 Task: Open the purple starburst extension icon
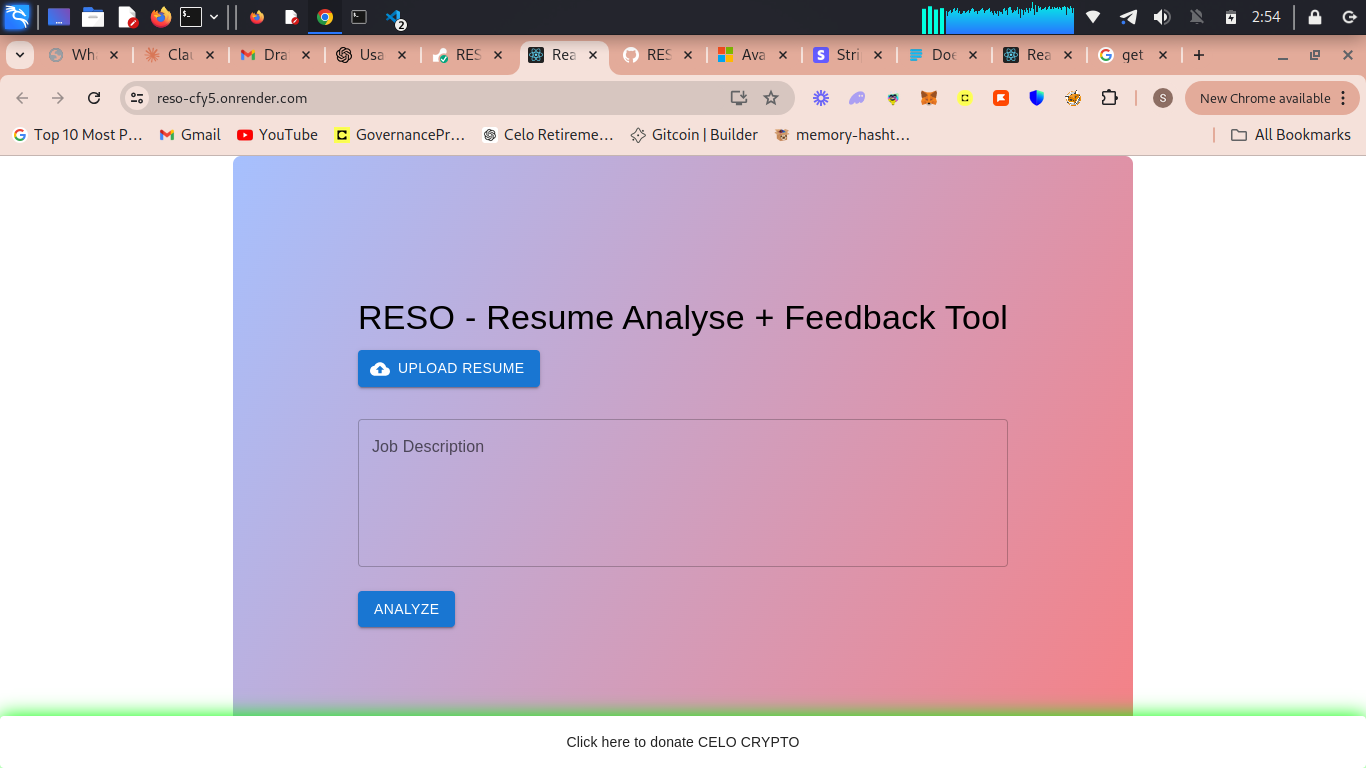click(820, 98)
